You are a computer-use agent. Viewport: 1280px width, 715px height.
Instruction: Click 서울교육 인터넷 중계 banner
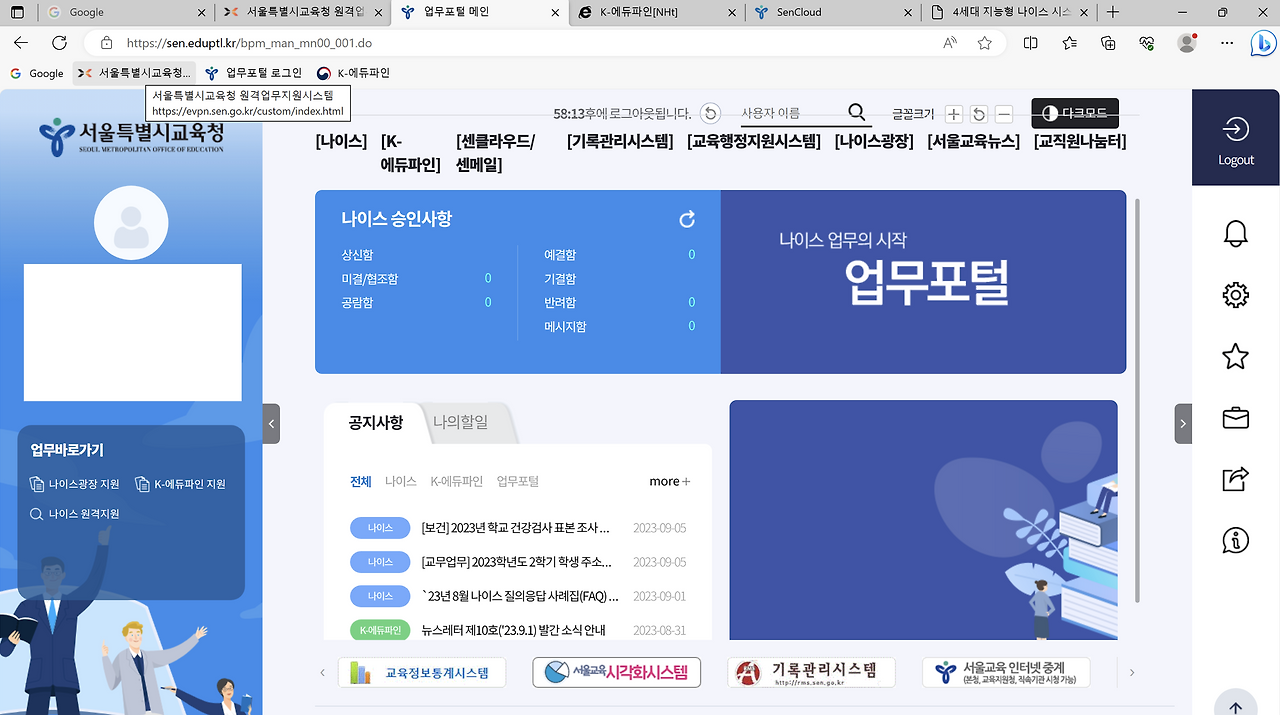click(x=1006, y=673)
